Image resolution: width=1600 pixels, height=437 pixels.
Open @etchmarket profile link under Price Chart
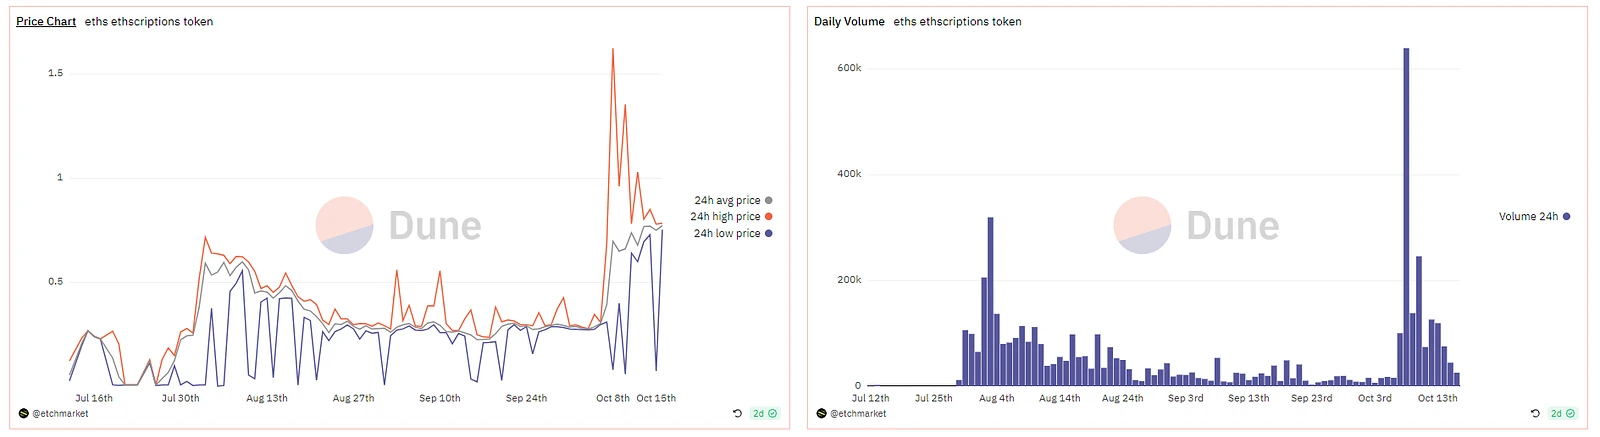61,413
